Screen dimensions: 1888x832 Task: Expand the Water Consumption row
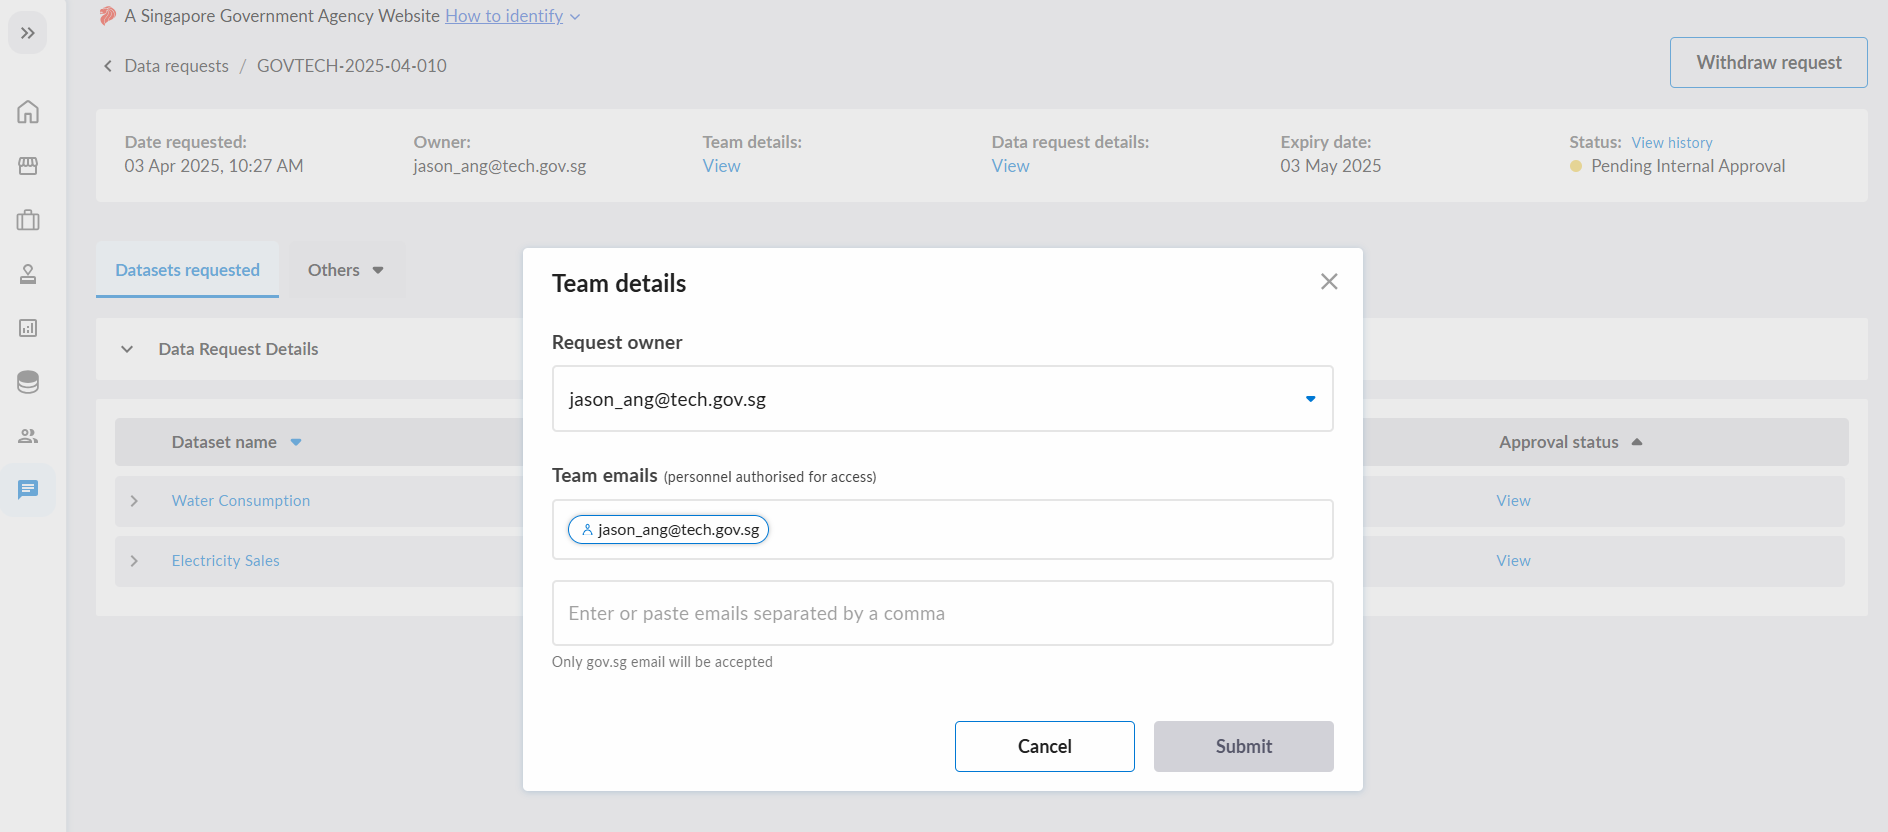coord(134,501)
